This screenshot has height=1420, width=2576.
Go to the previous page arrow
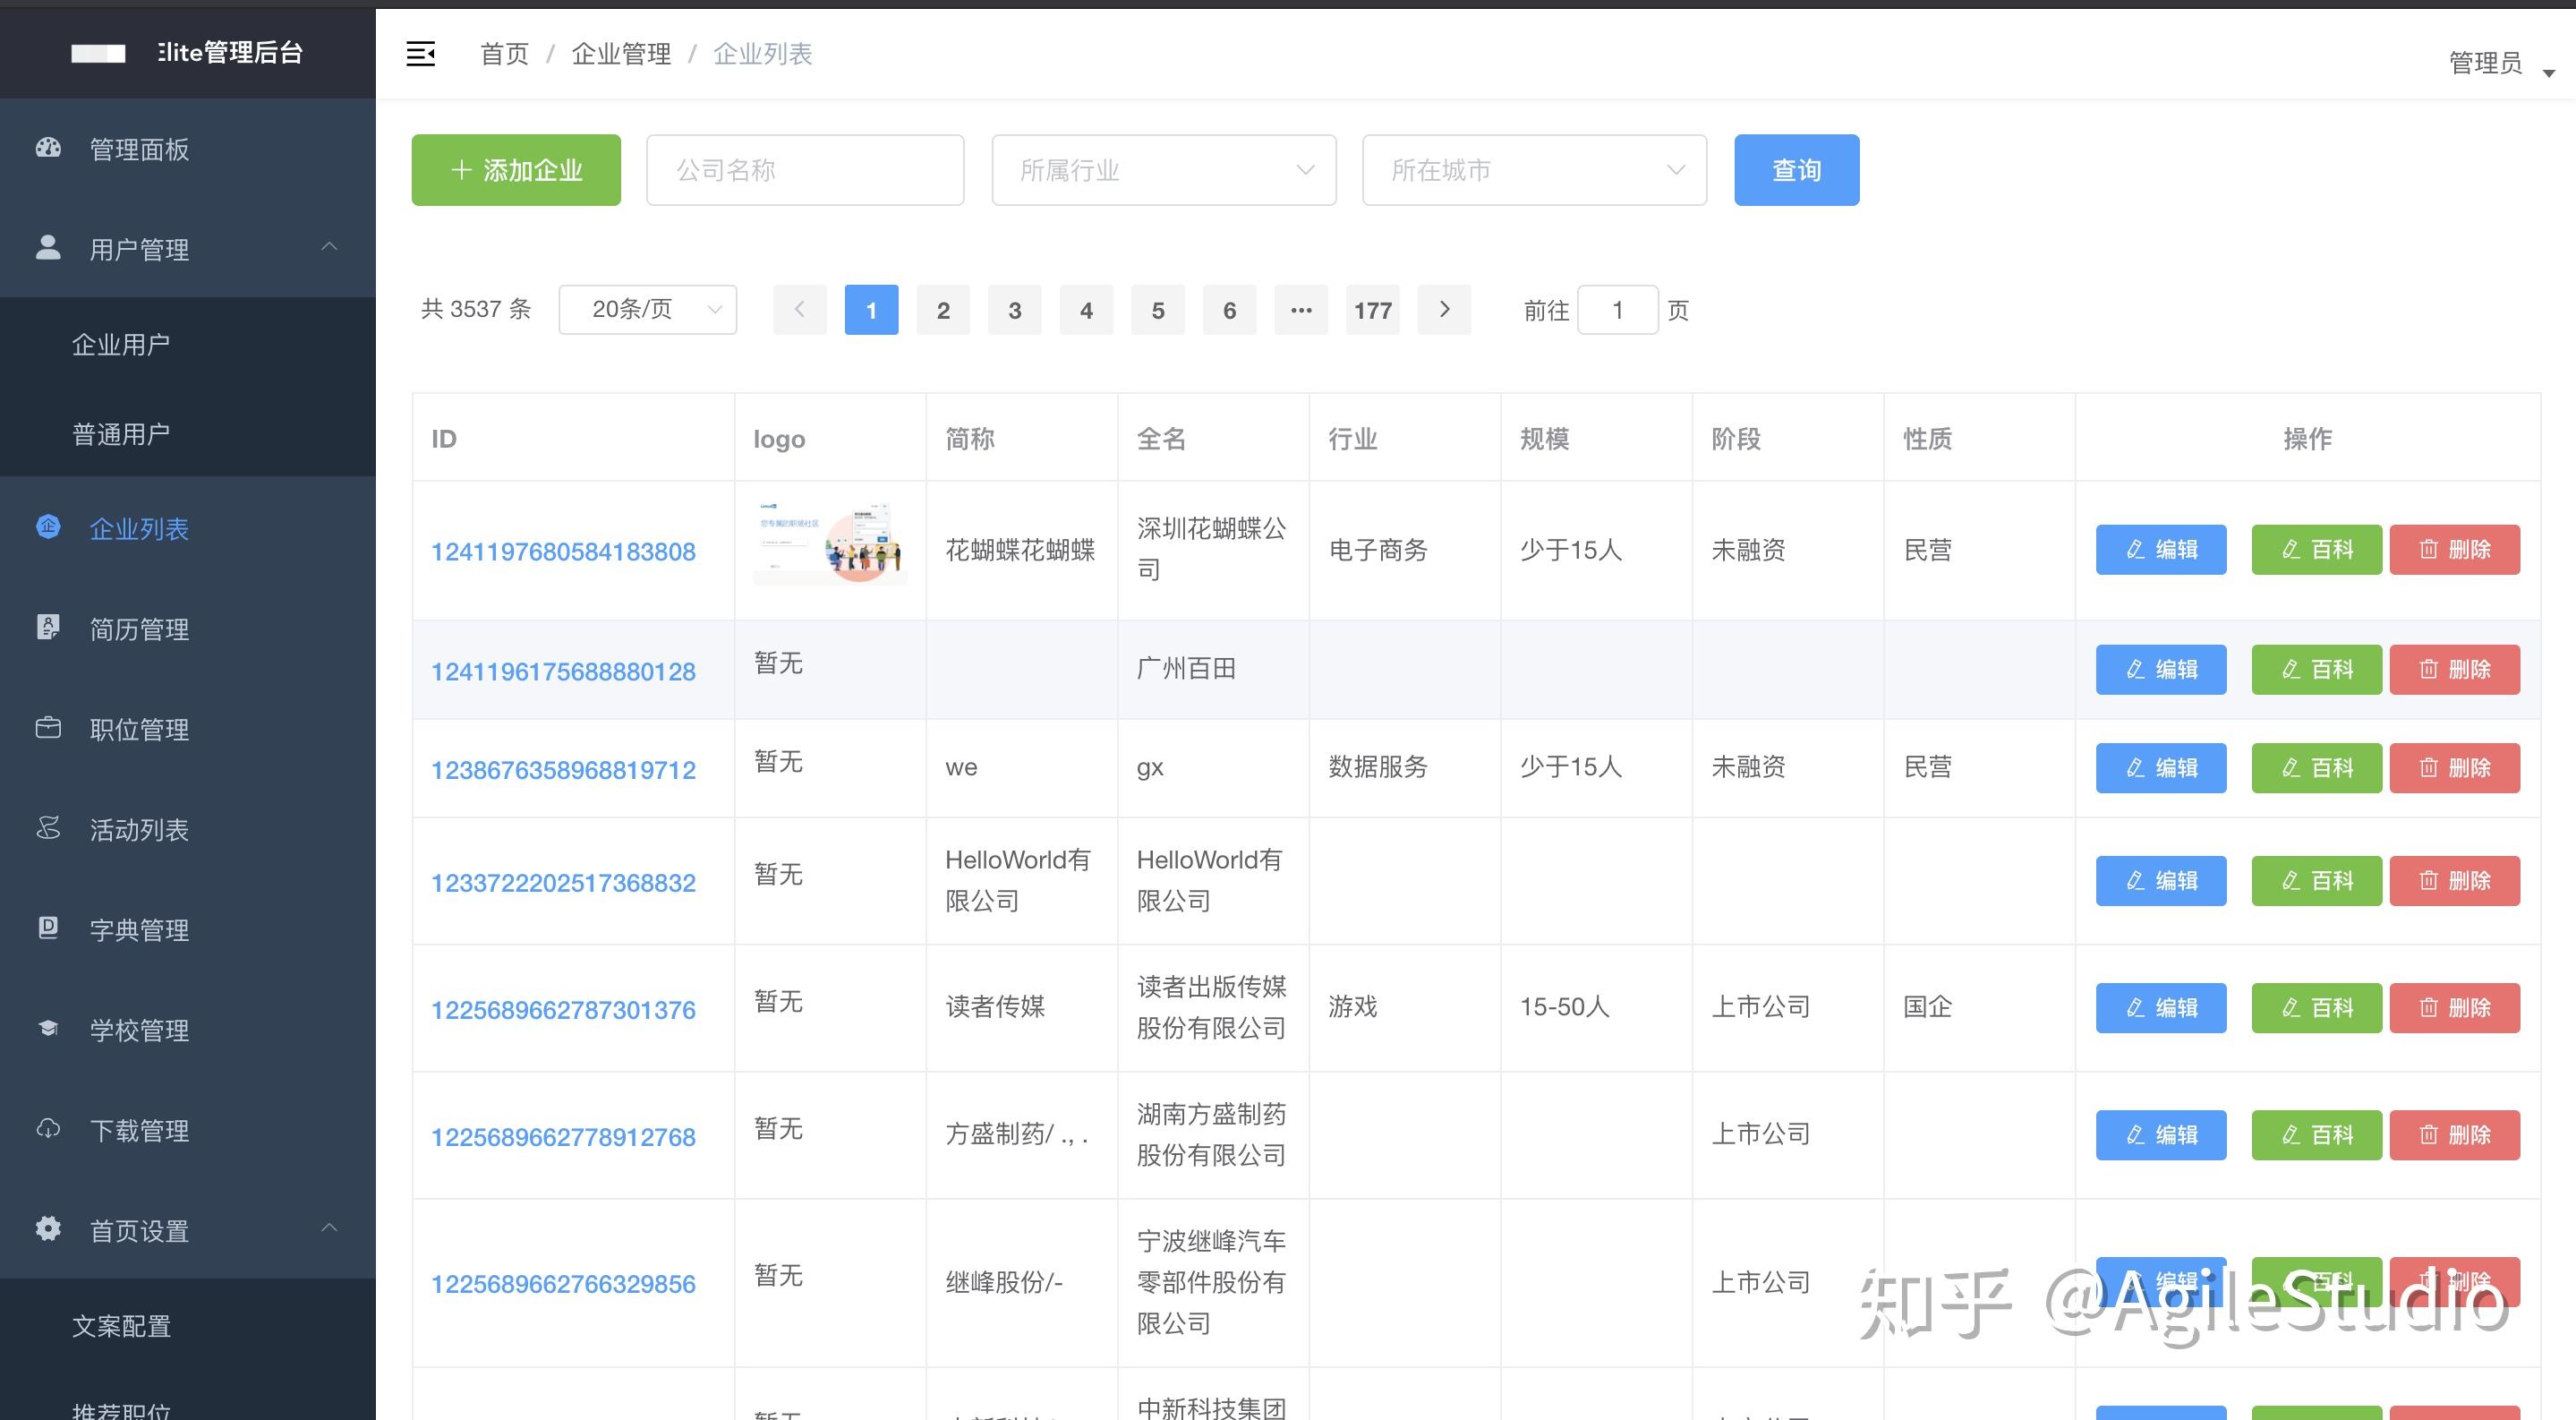point(800,310)
